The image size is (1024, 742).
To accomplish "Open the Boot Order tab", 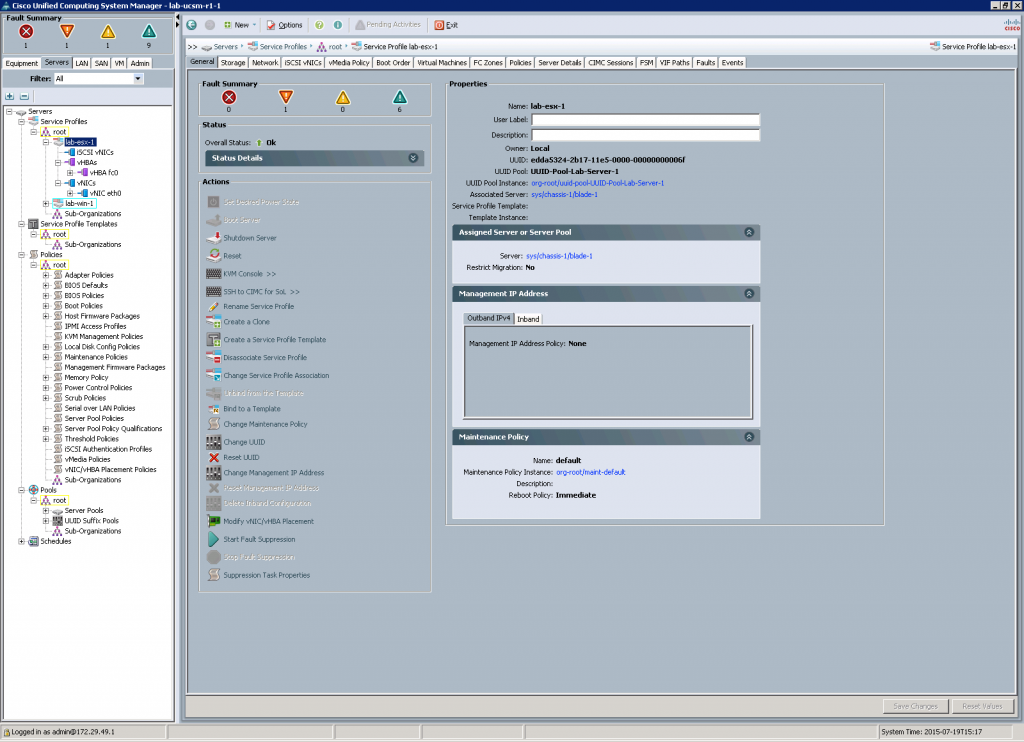I will click(393, 63).
